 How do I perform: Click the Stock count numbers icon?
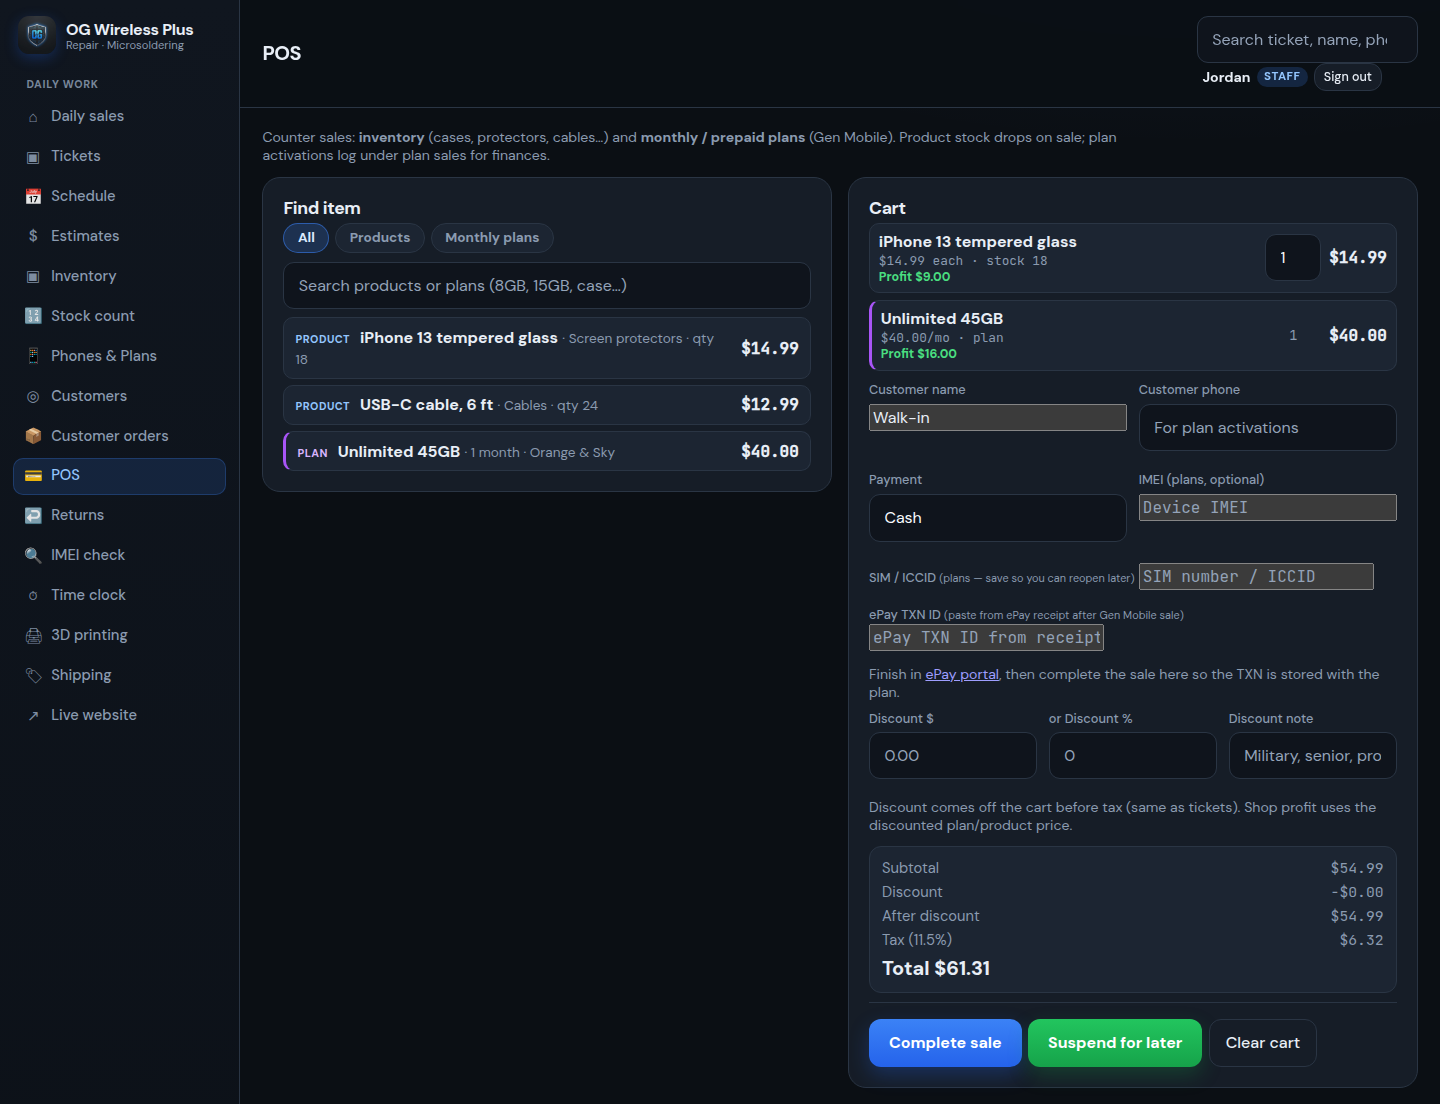(33, 316)
